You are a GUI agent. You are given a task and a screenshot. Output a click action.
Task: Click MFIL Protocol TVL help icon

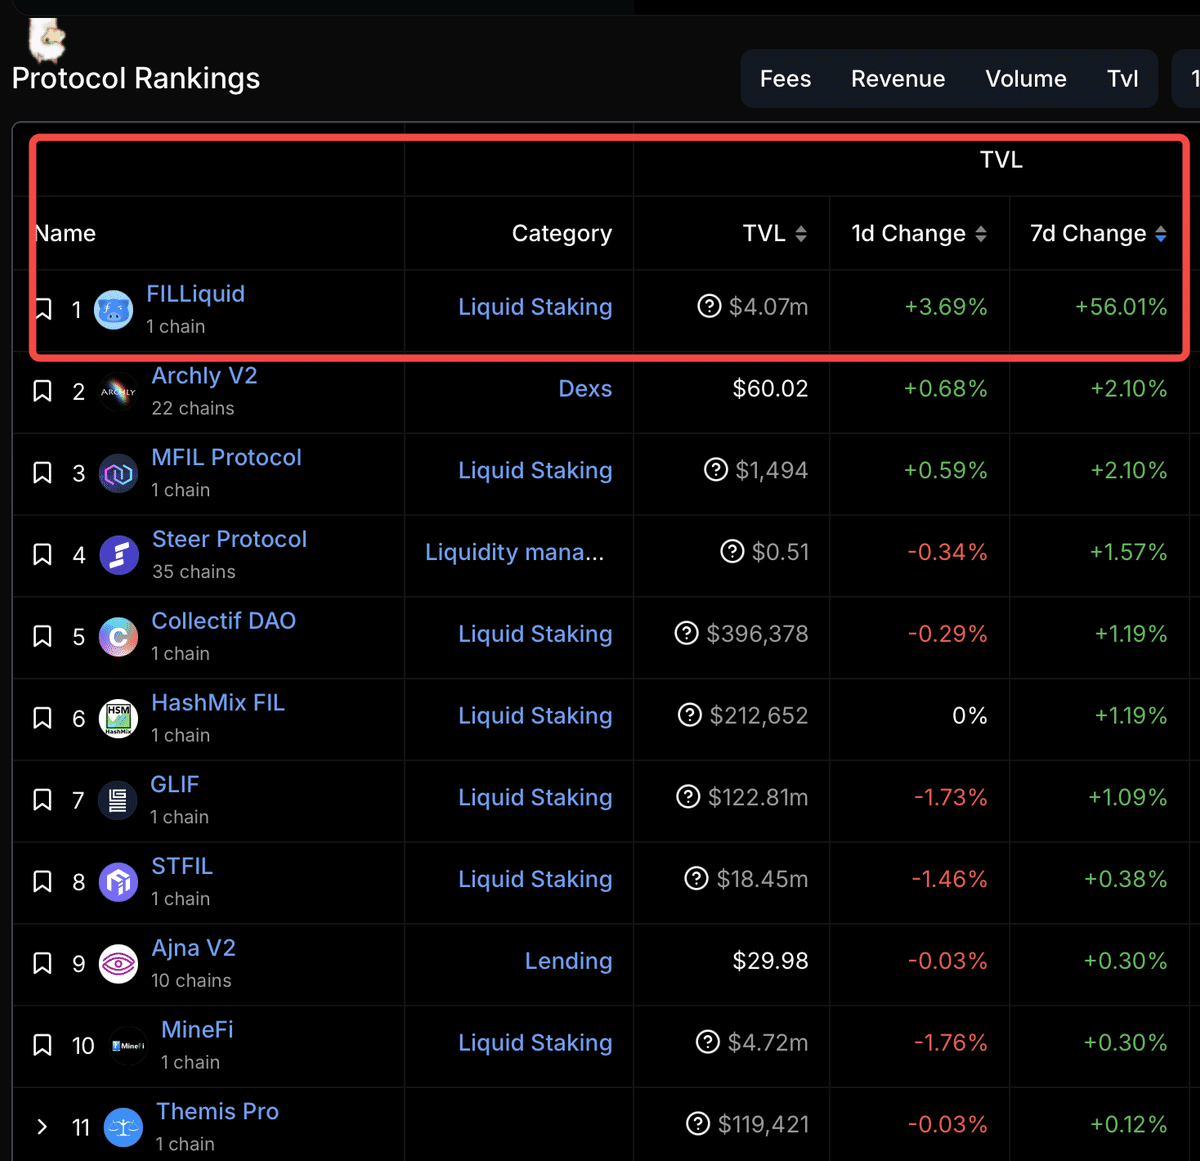pos(716,469)
